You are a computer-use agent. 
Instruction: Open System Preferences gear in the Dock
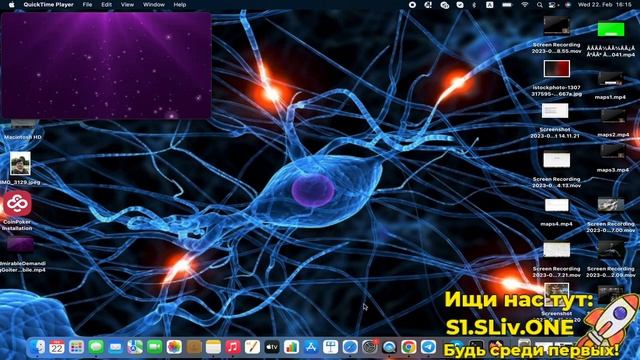pos(369,347)
